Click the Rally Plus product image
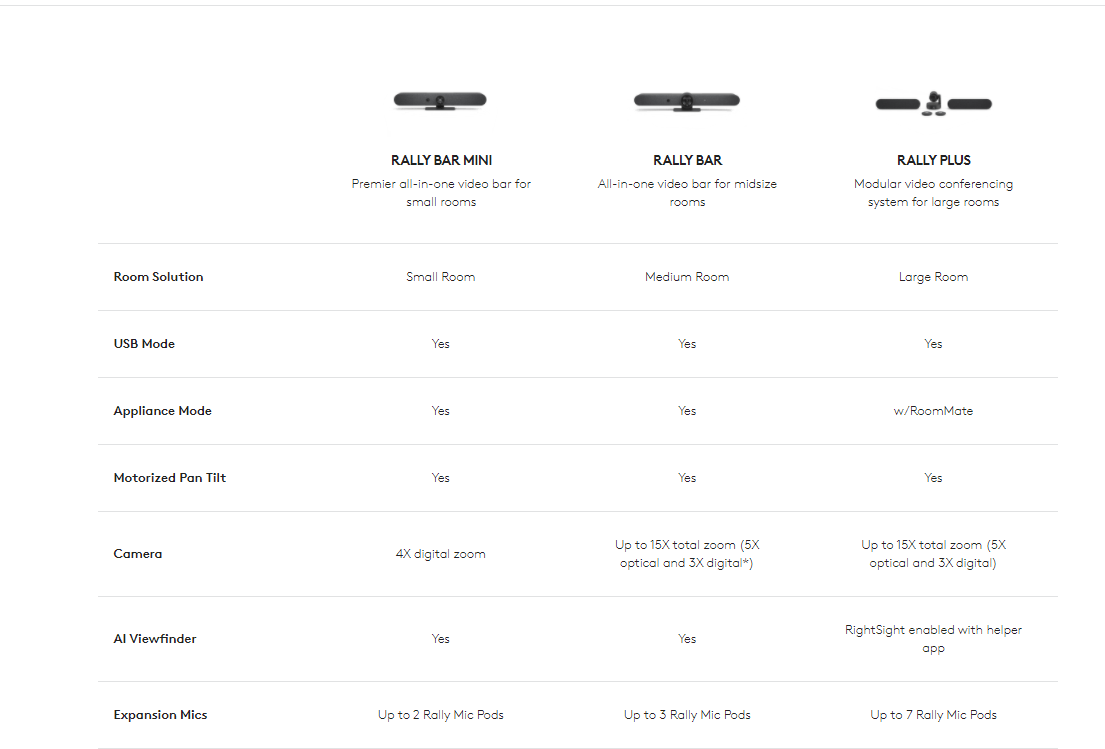The image size is (1105, 749). click(933, 102)
